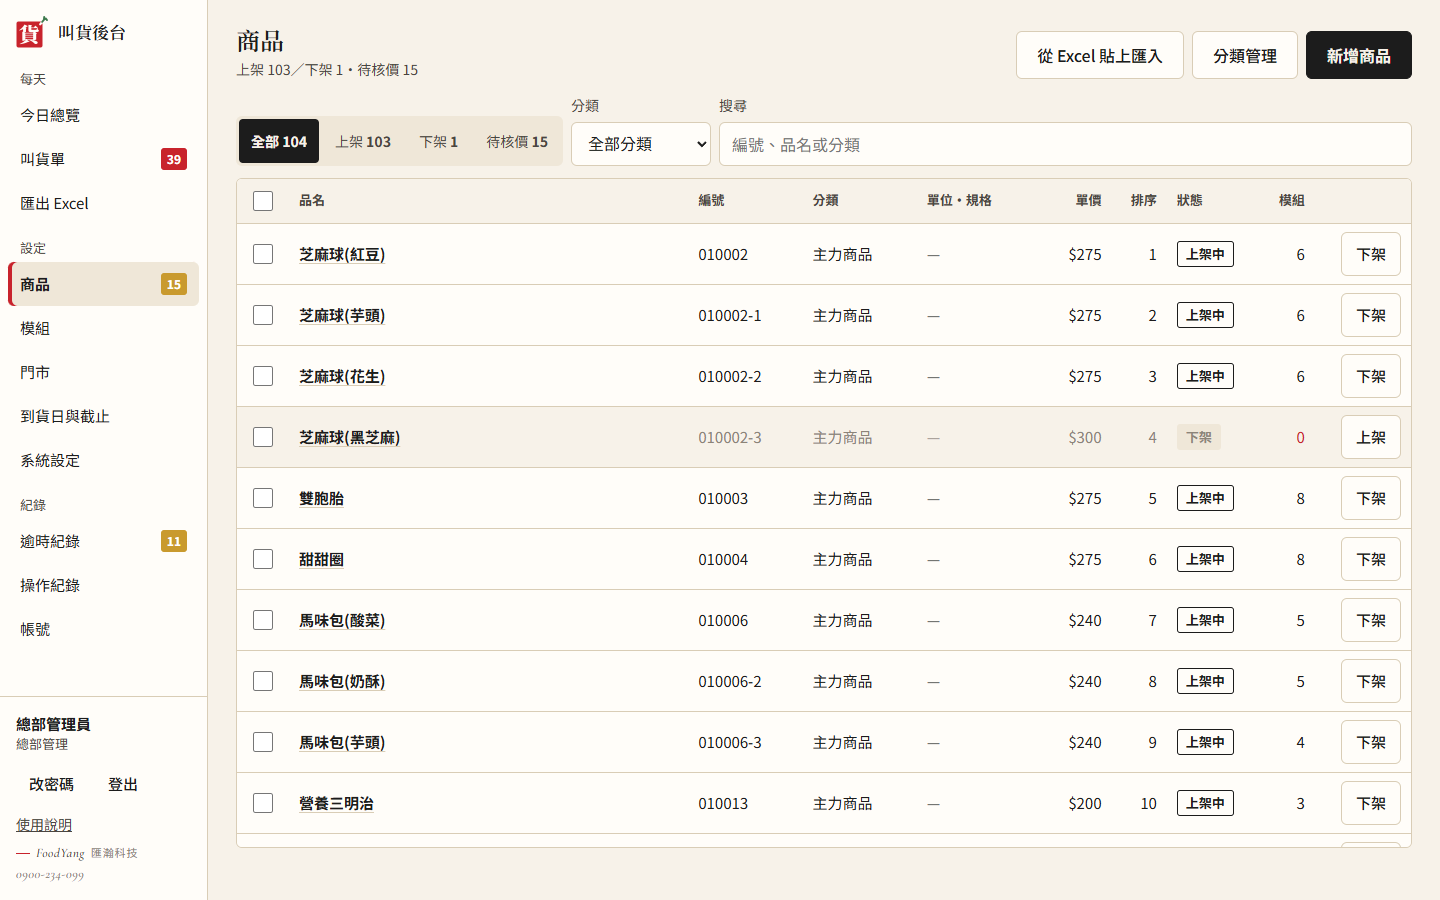Go to 叫貨單 in sidebar
1440x900 pixels.
coord(103,159)
